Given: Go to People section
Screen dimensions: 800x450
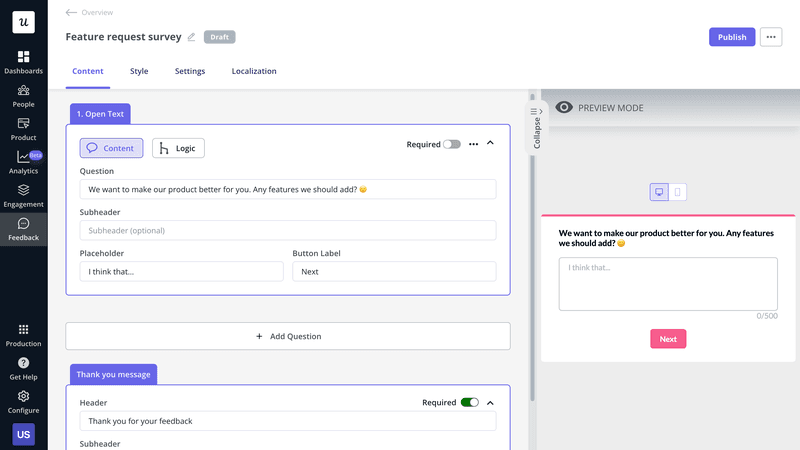Looking at the screenshot, I should point(23,96).
